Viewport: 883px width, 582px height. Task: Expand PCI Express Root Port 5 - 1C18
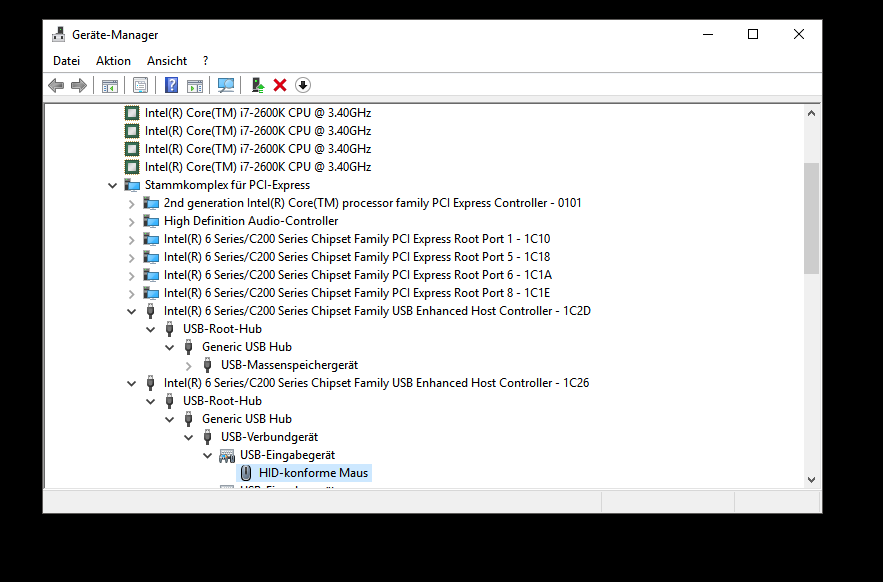(131, 257)
